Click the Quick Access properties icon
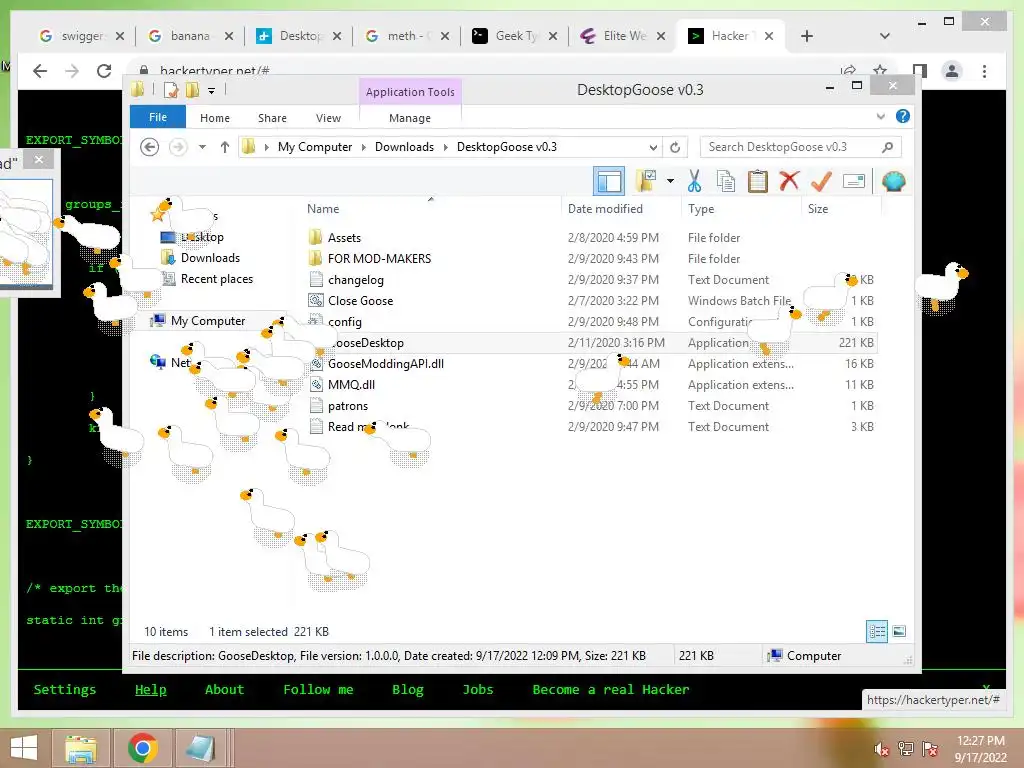This screenshot has width=1024, height=768. [171, 89]
